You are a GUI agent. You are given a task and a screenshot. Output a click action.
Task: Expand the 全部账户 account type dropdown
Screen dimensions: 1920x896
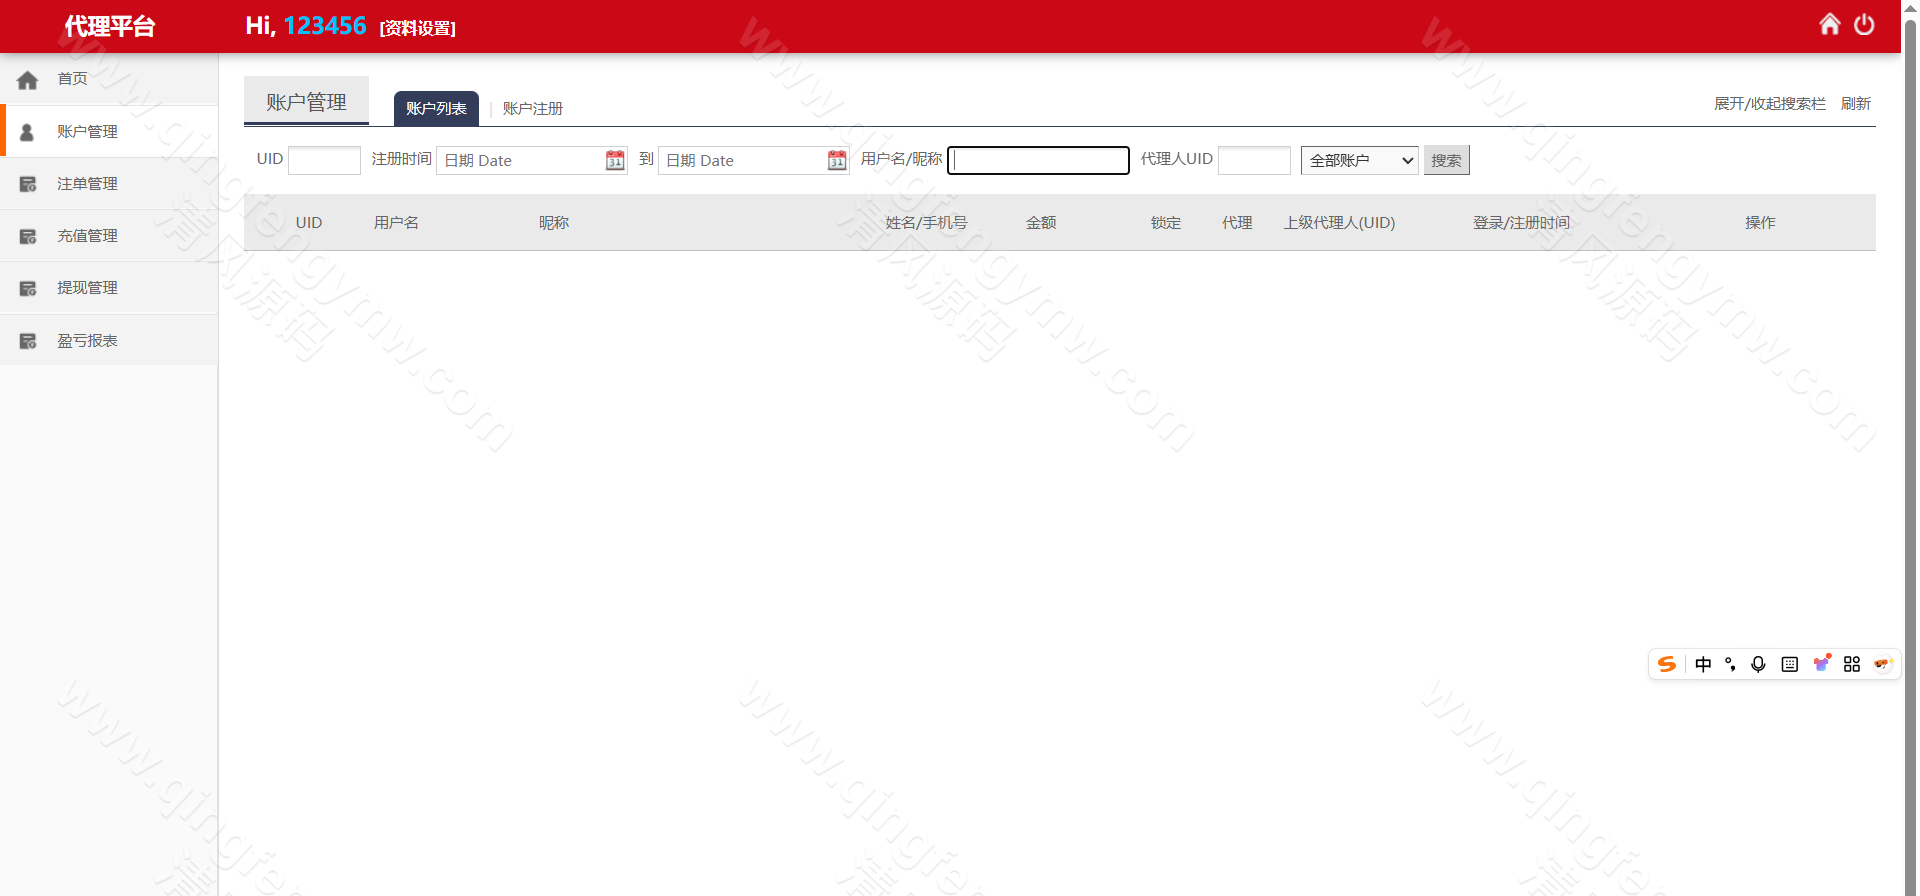pos(1359,160)
